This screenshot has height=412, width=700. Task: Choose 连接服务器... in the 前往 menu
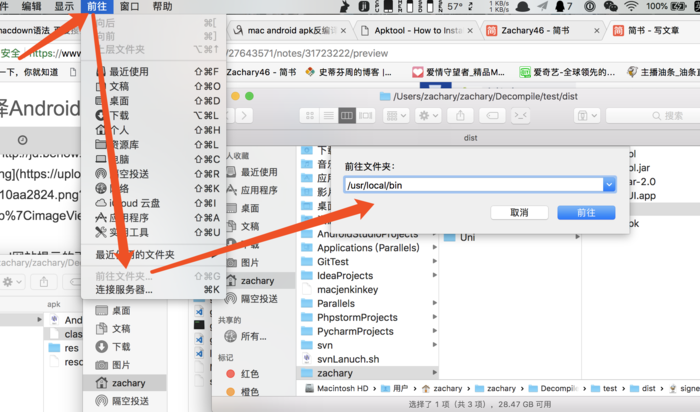point(154,289)
